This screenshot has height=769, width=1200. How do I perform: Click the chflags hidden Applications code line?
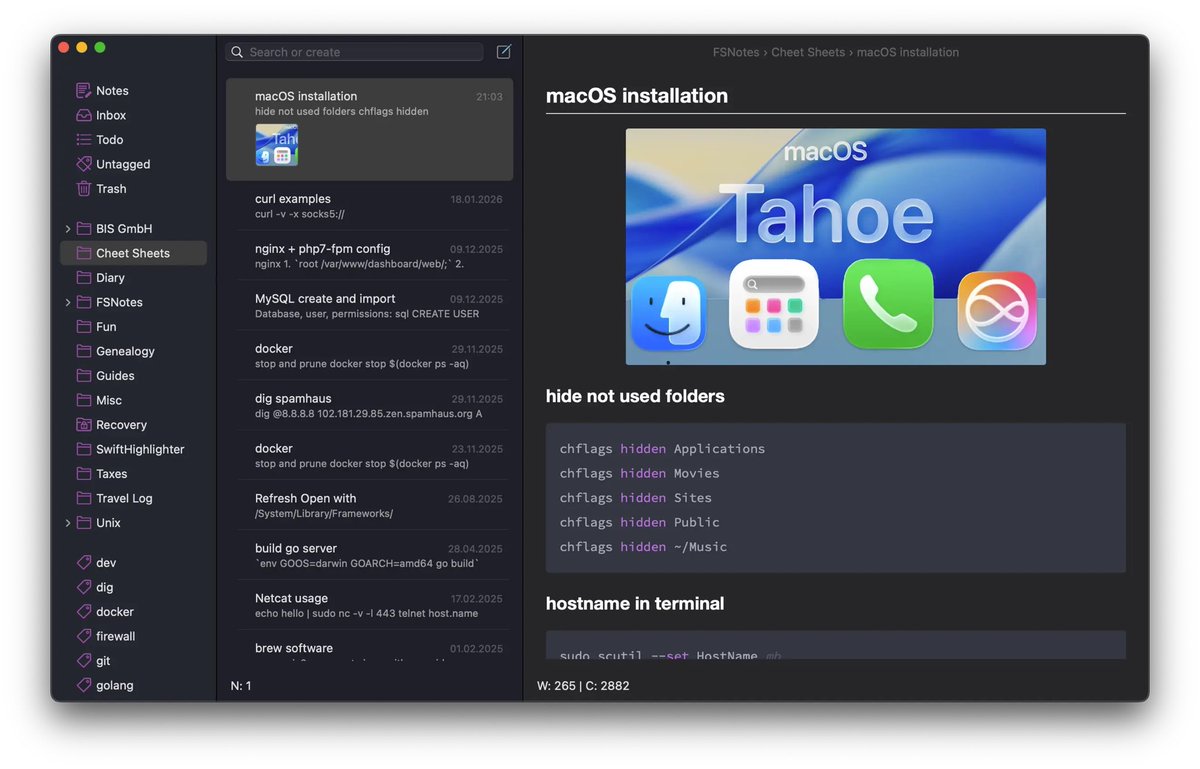pos(662,449)
